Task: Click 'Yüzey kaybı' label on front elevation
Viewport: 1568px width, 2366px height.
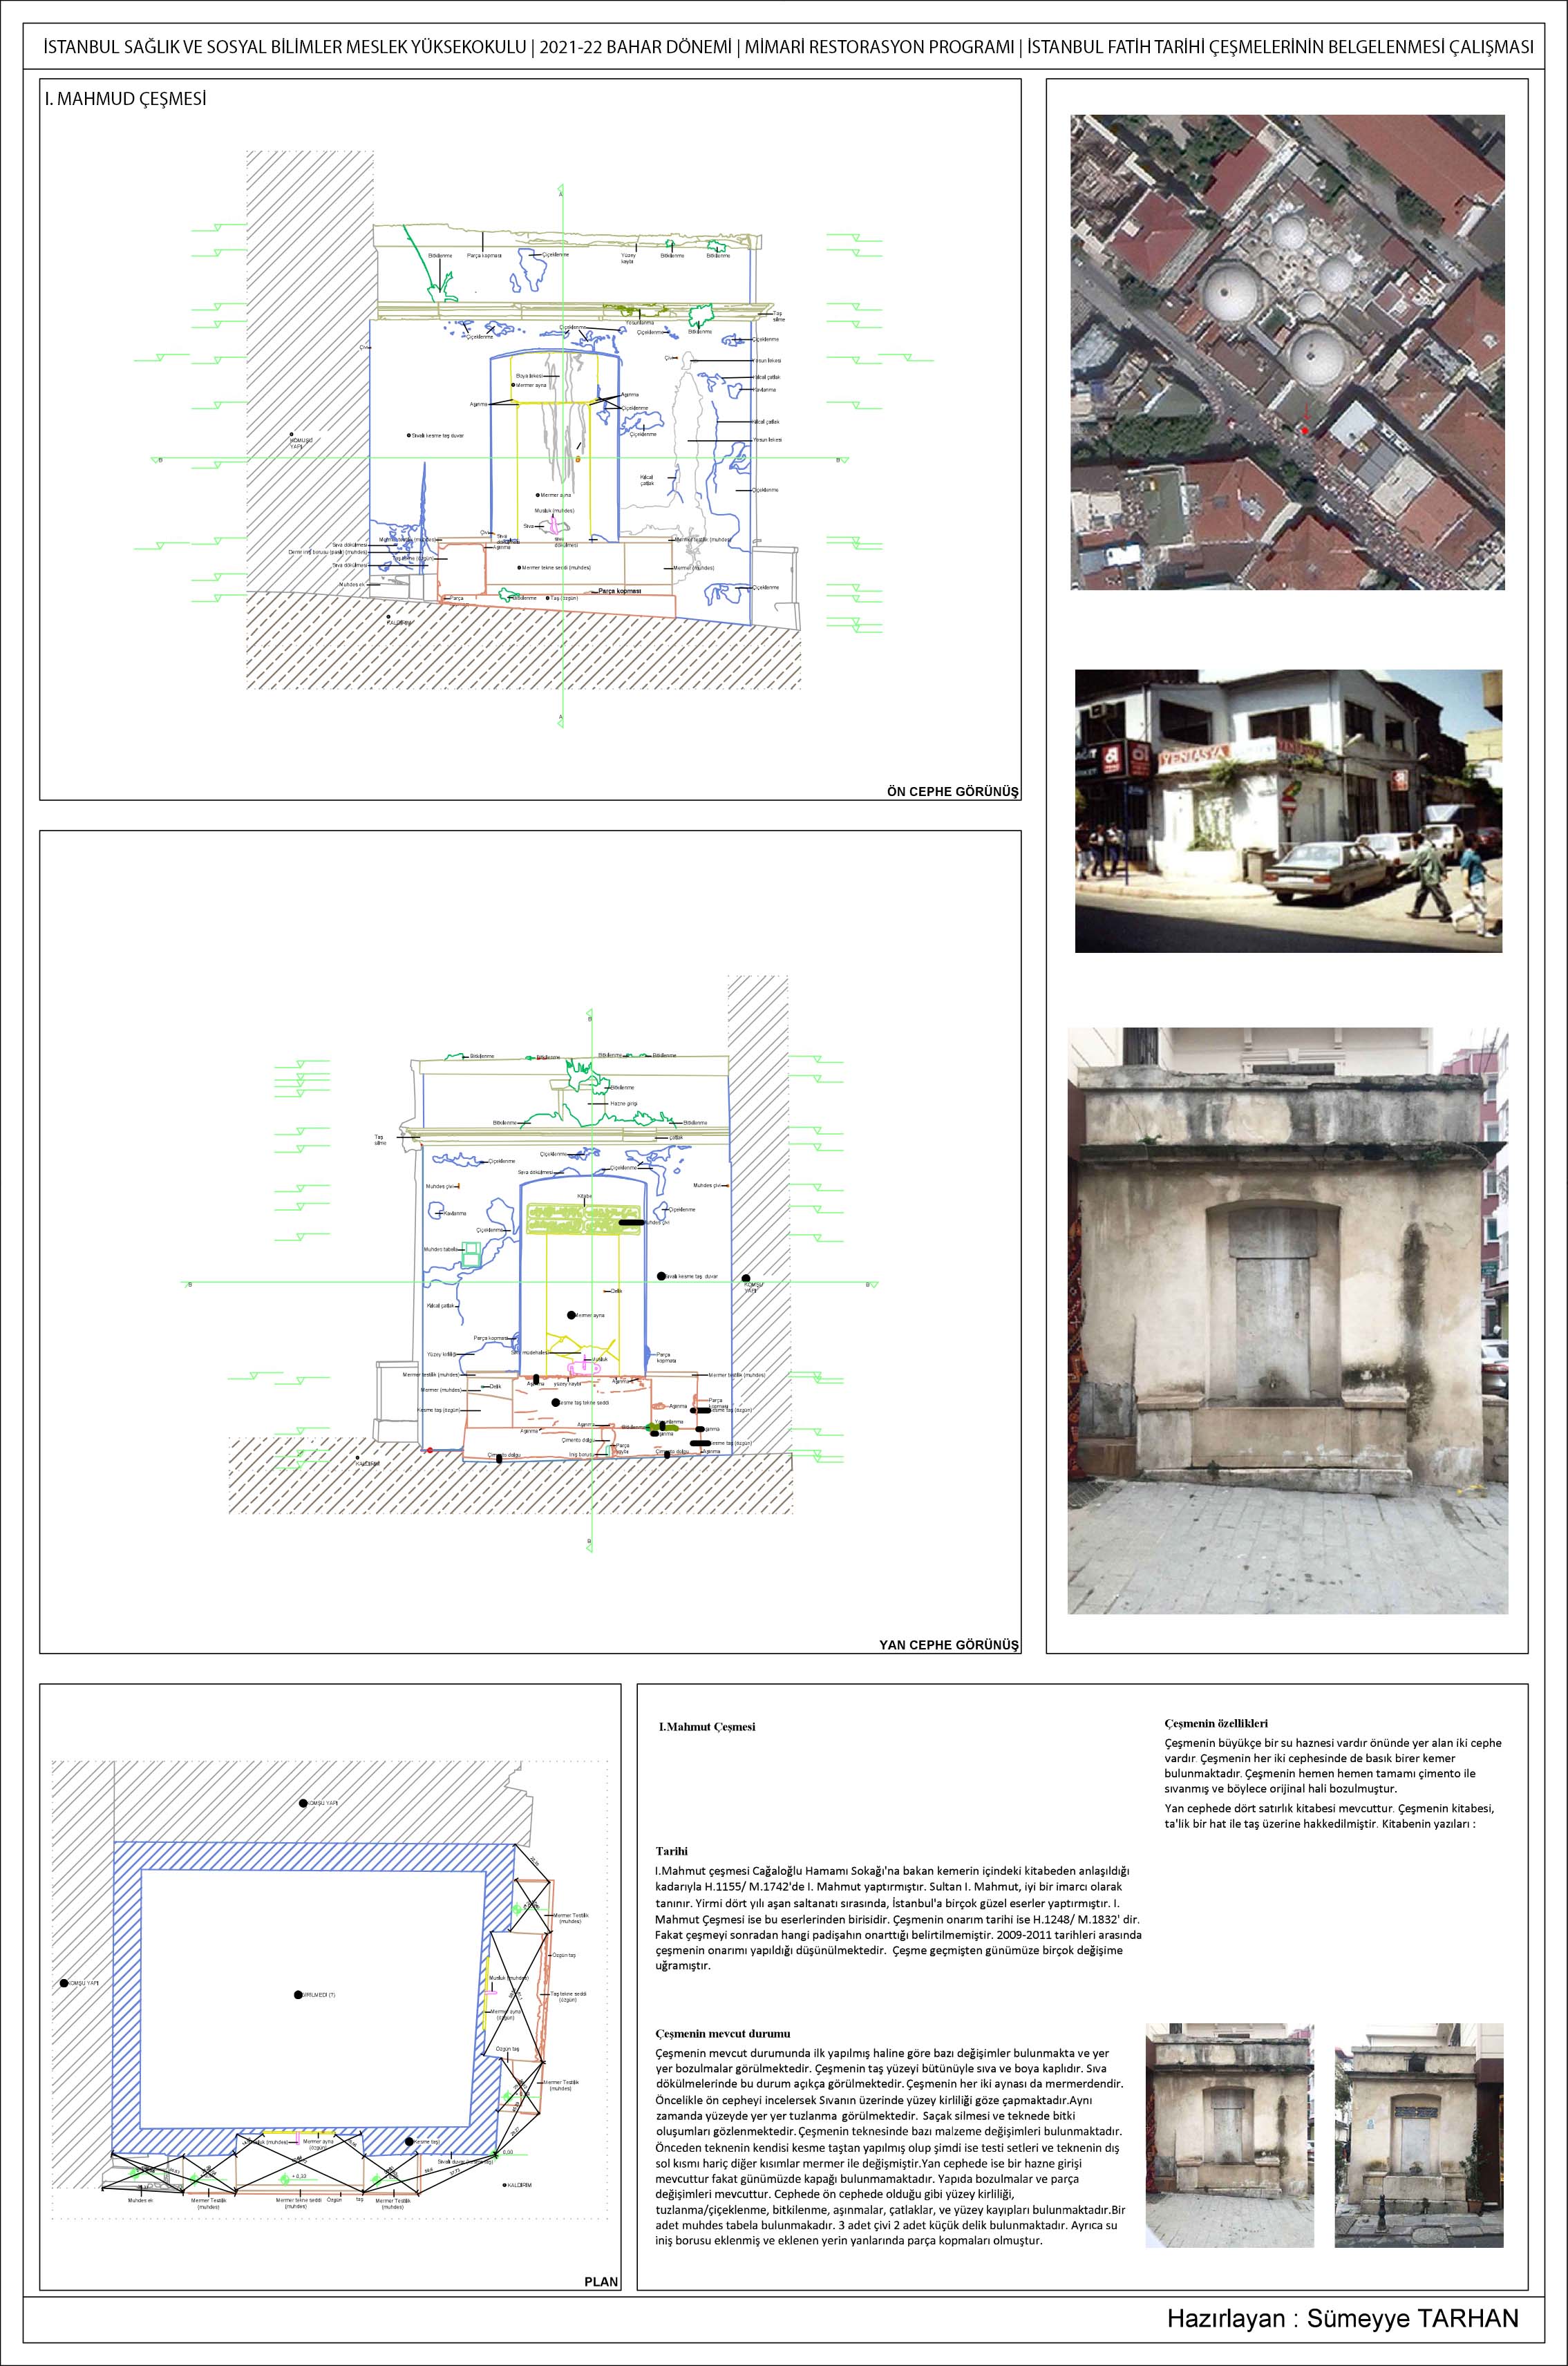Action: pos(628,258)
